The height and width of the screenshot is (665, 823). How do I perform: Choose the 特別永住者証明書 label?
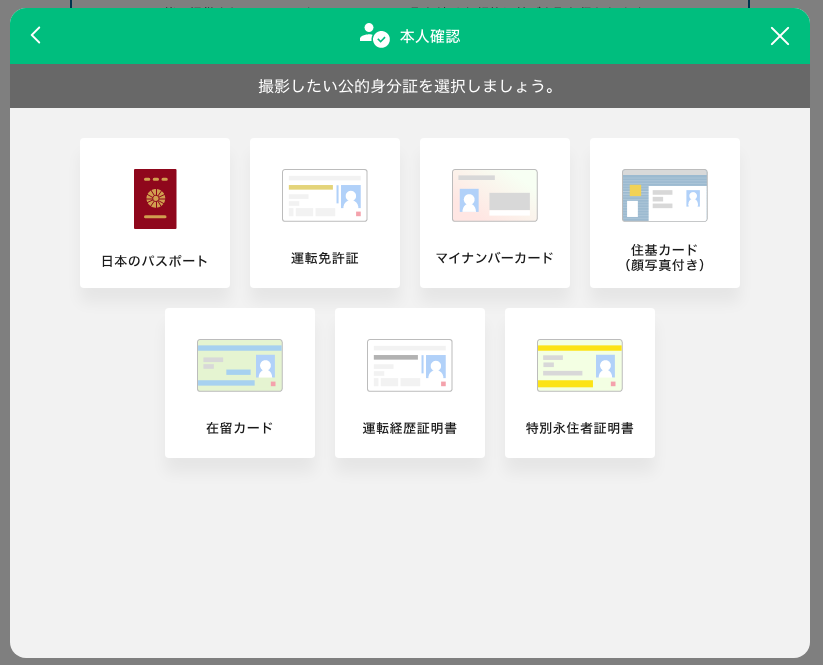point(579,428)
